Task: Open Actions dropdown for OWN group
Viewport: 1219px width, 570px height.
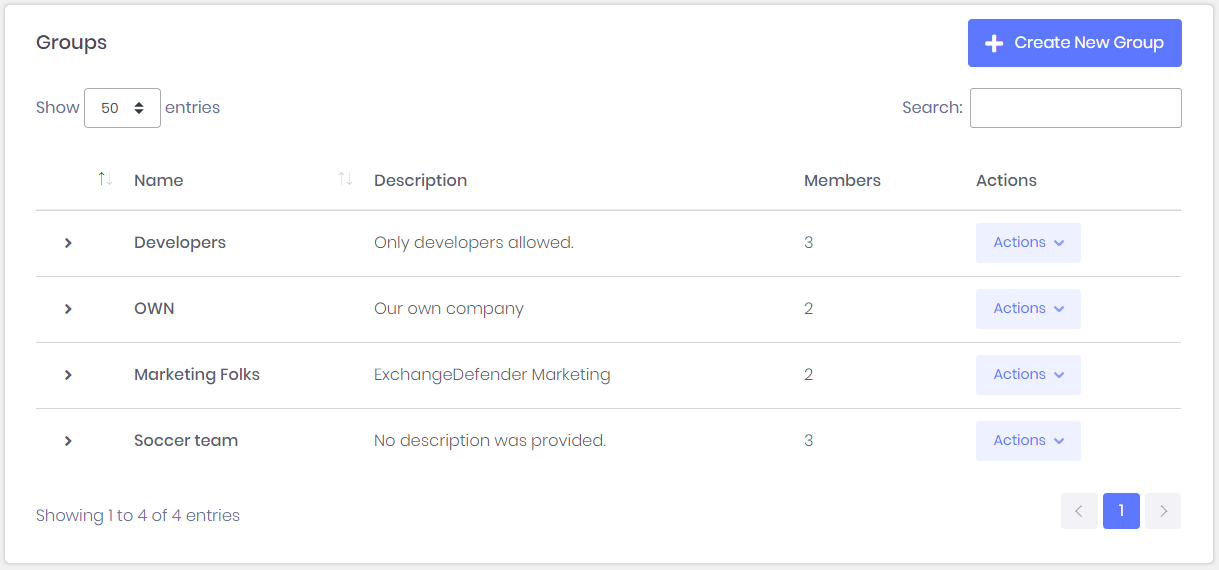Action: point(1028,309)
